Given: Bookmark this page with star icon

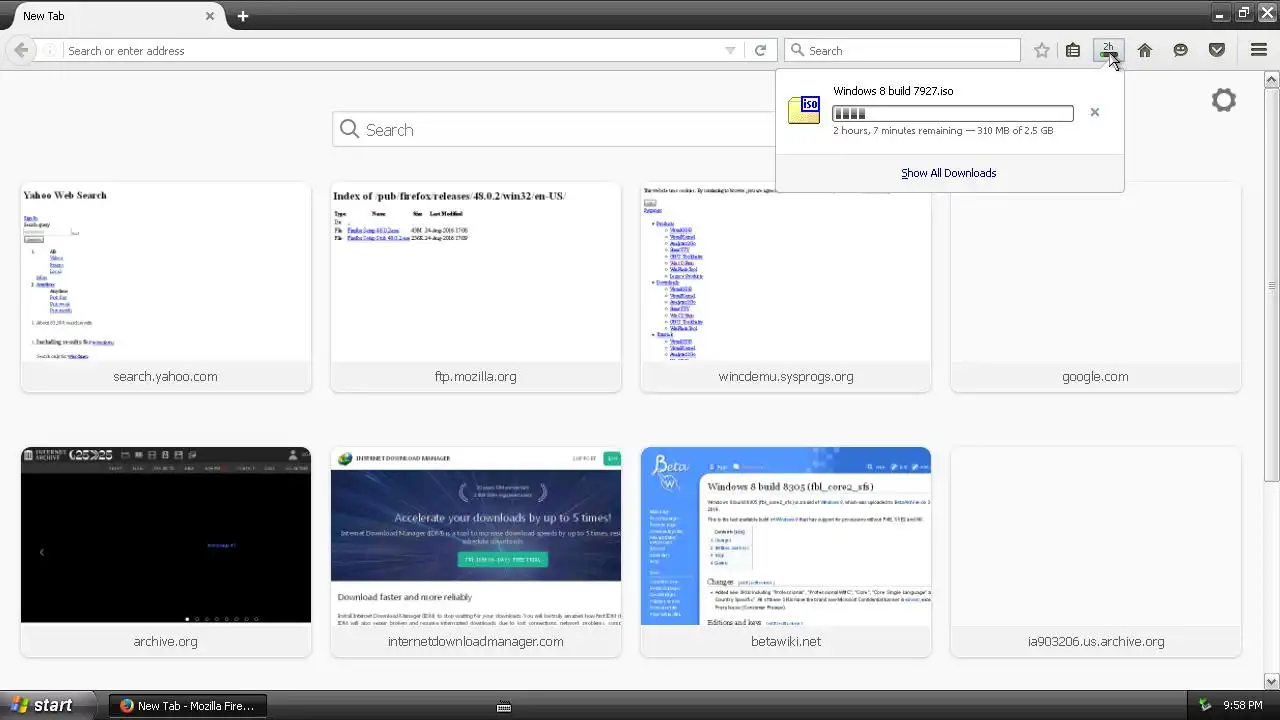Looking at the screenshot, I should (1042, 50).
